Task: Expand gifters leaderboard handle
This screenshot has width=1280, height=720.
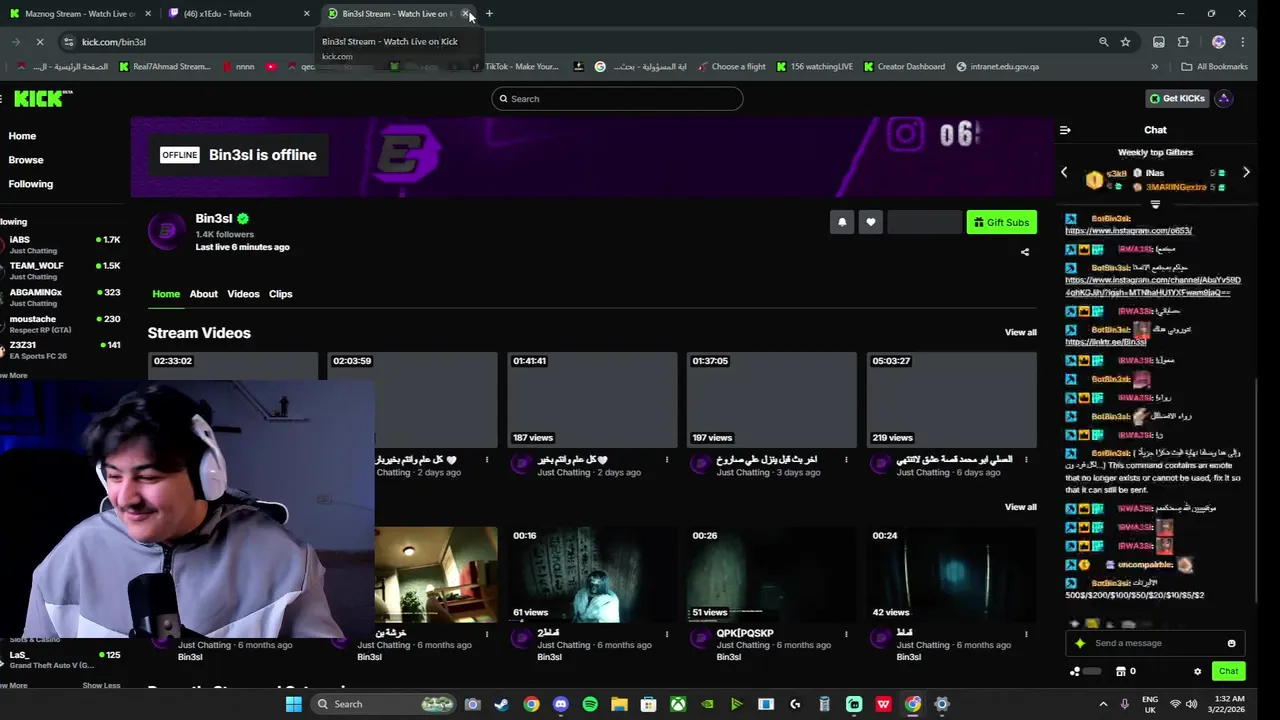Action: 1155,204
